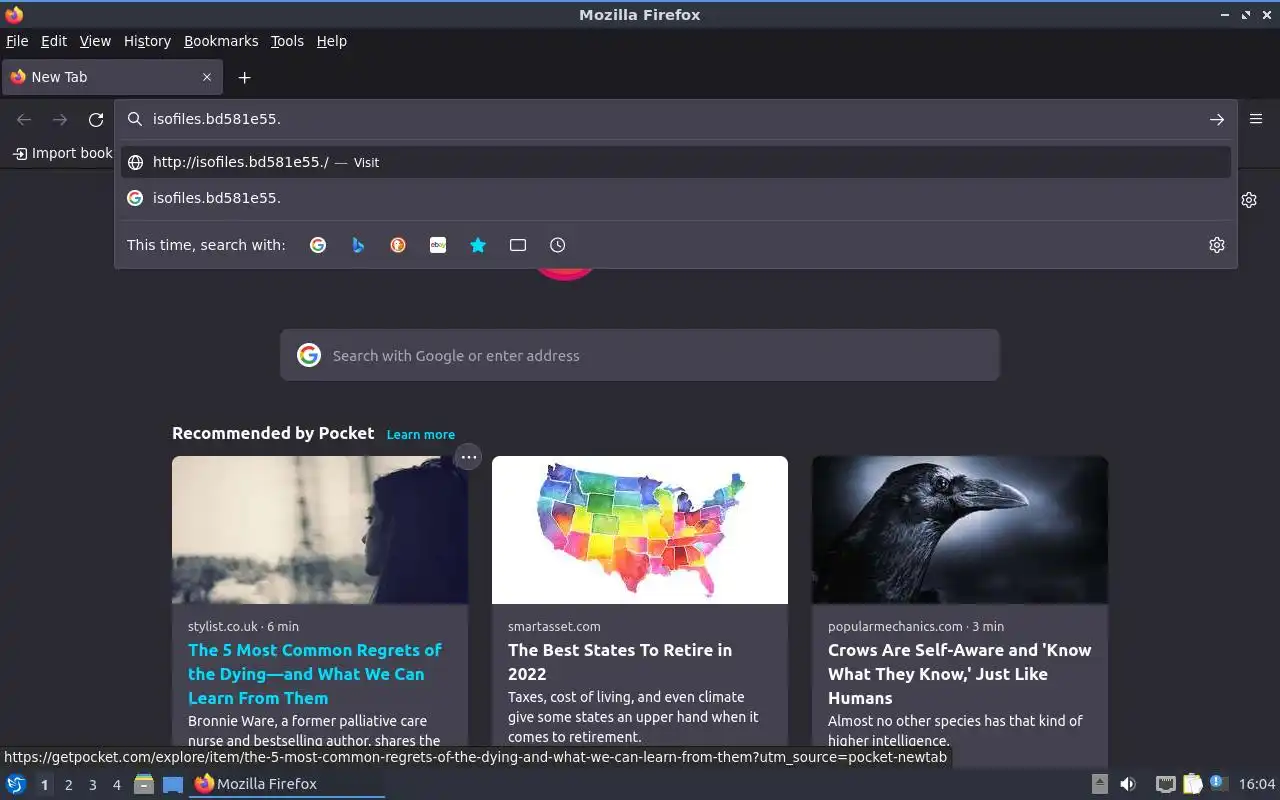Select the http://isofiles.bd581e55./ Visit suggestion
Image resolution: width=1280 pixels, height=800 pixels.
[676, 162]
